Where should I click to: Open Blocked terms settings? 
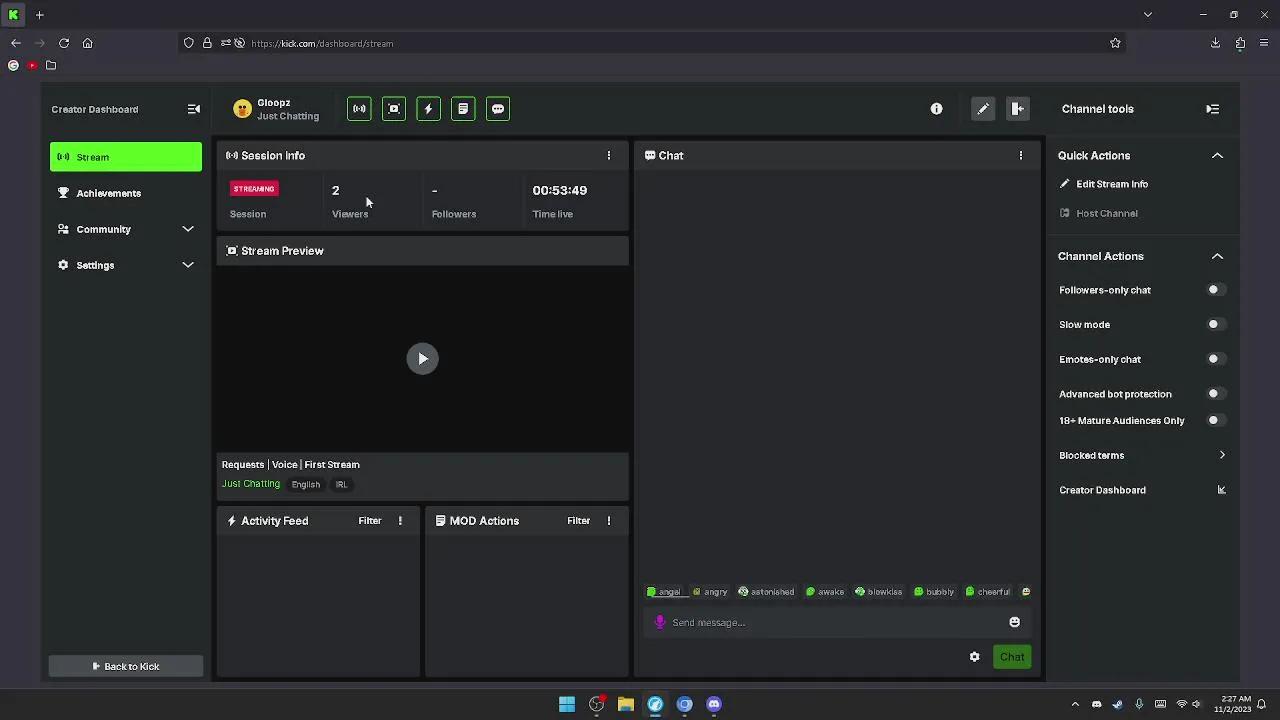click(1141, 455)
